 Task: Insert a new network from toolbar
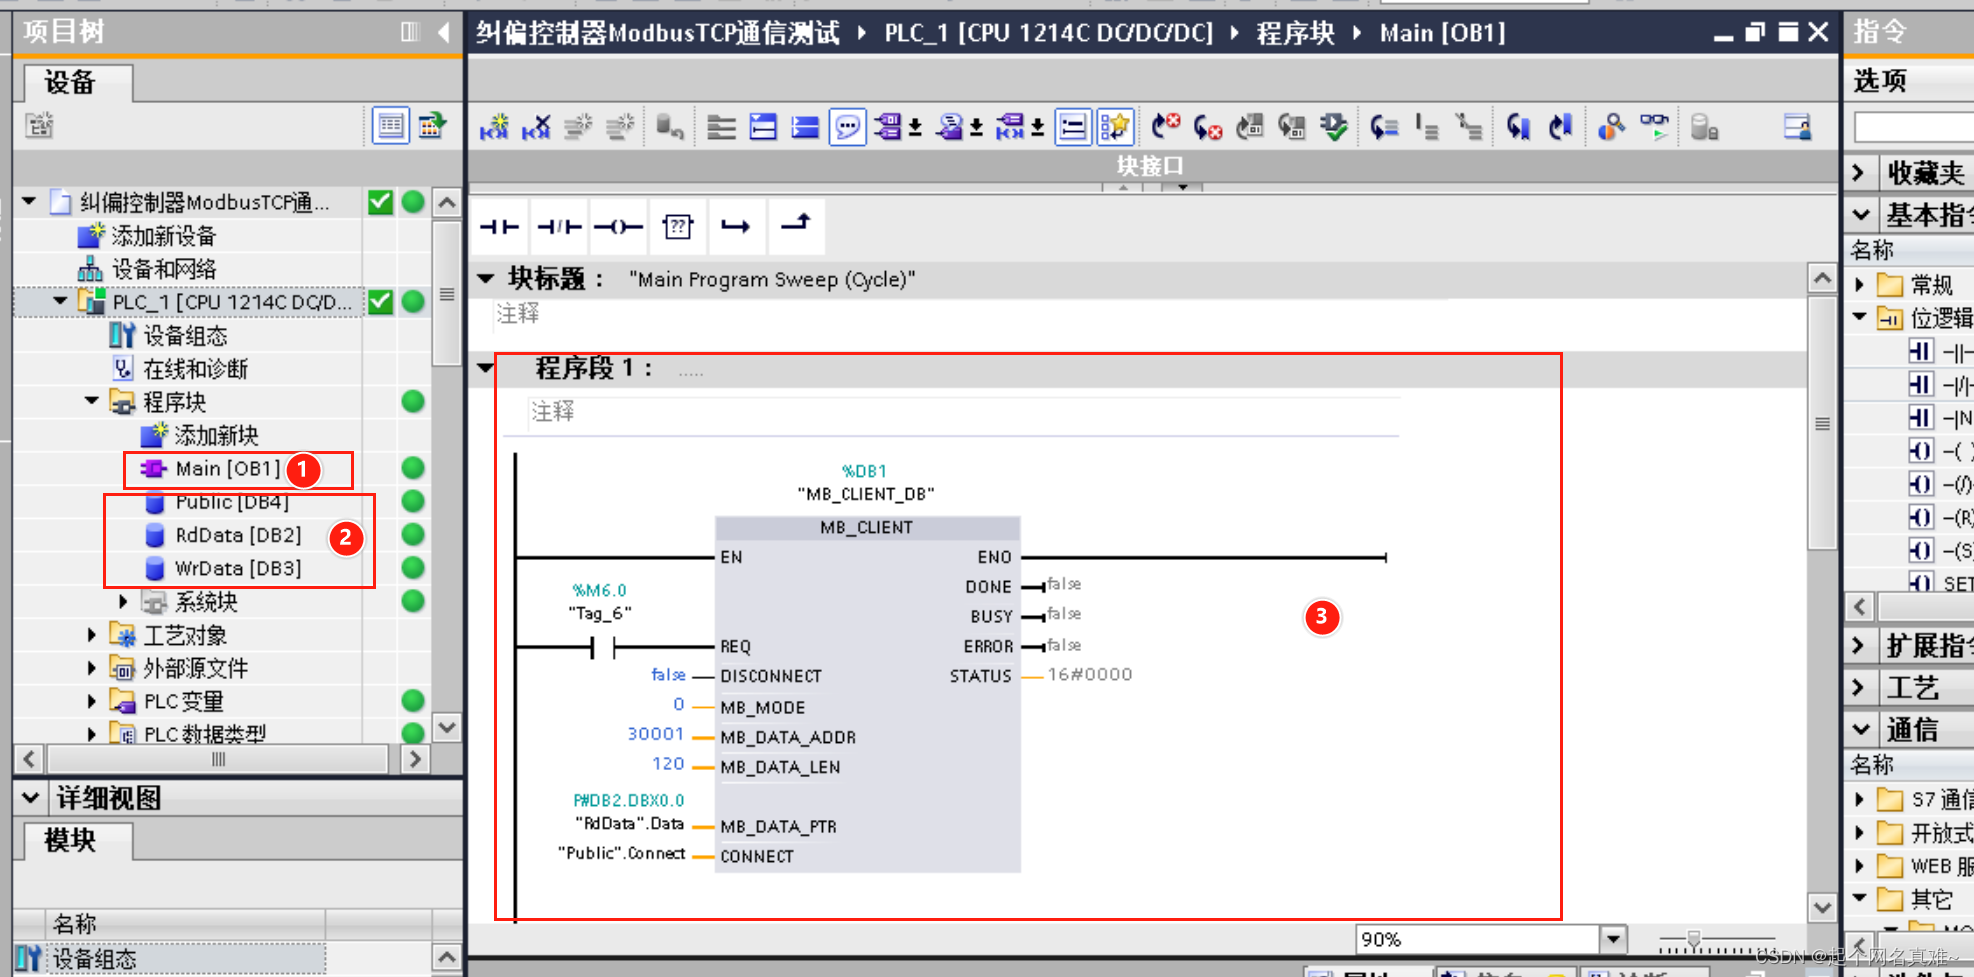point(494,127)
